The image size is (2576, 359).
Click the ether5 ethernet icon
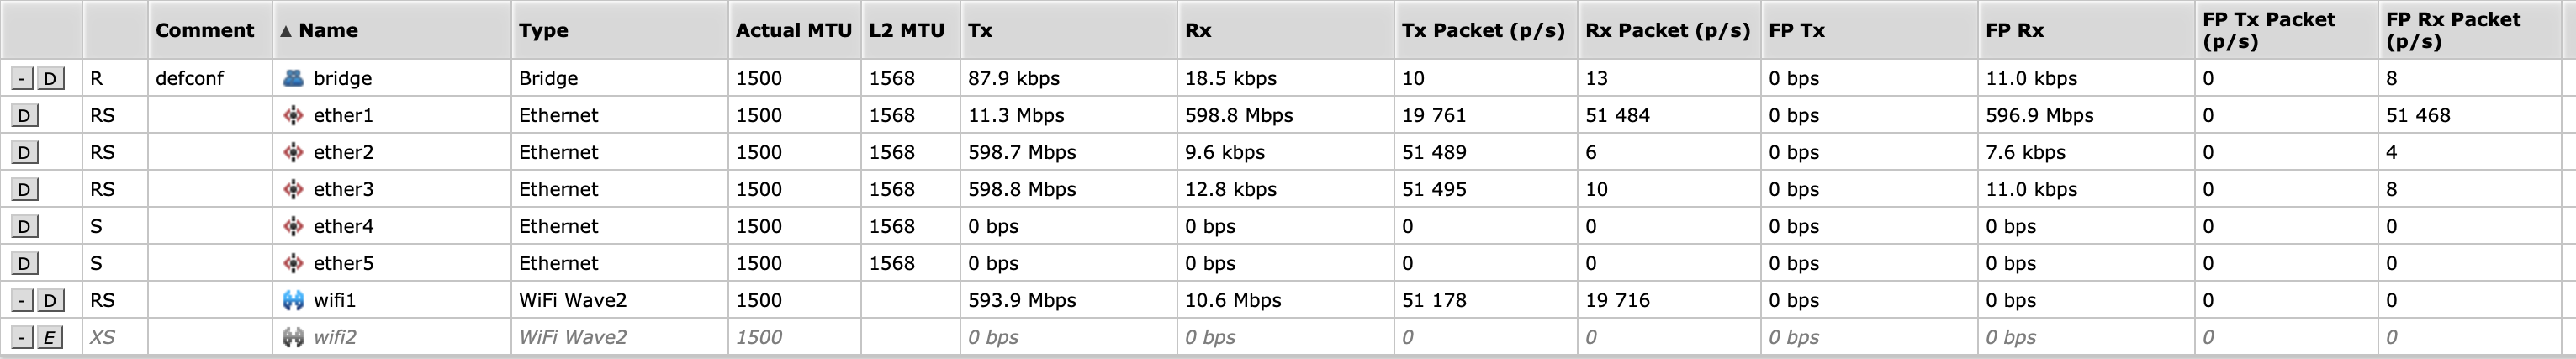coord(293,263)
